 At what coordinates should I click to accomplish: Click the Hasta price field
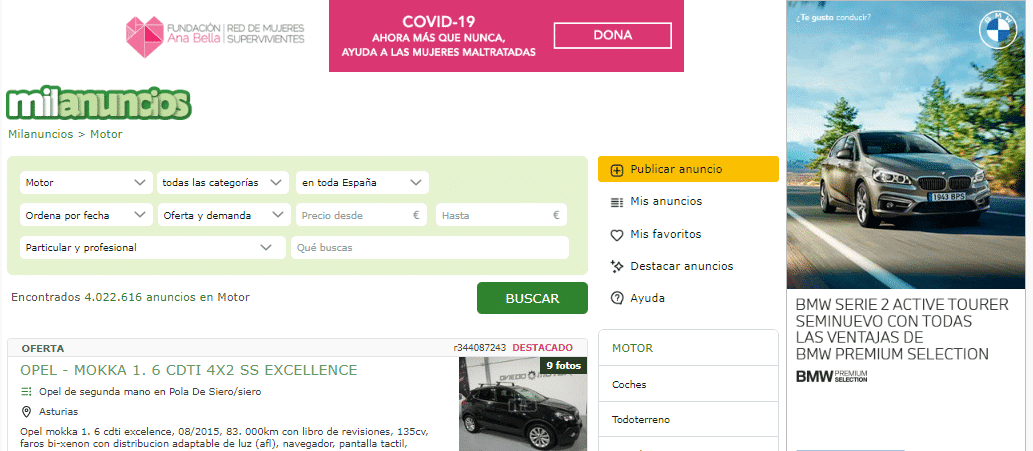tap(501, 215)
